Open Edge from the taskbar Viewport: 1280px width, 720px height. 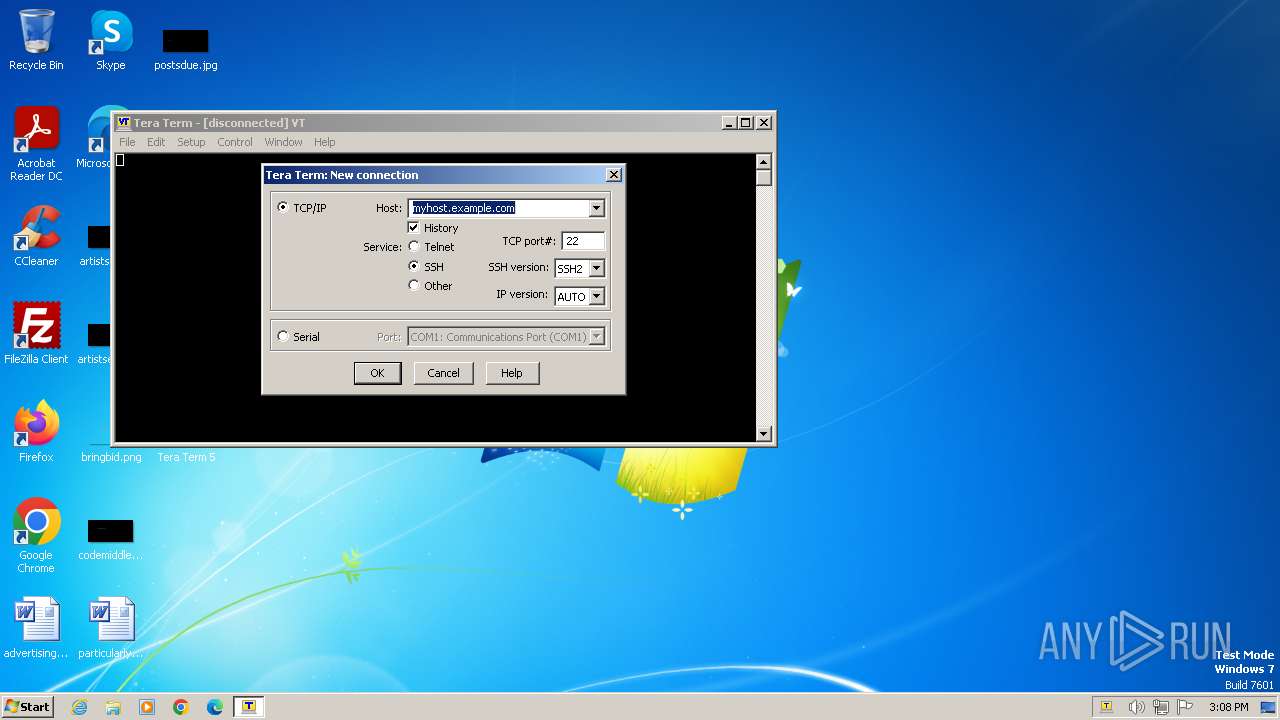[x=215, y=707]
